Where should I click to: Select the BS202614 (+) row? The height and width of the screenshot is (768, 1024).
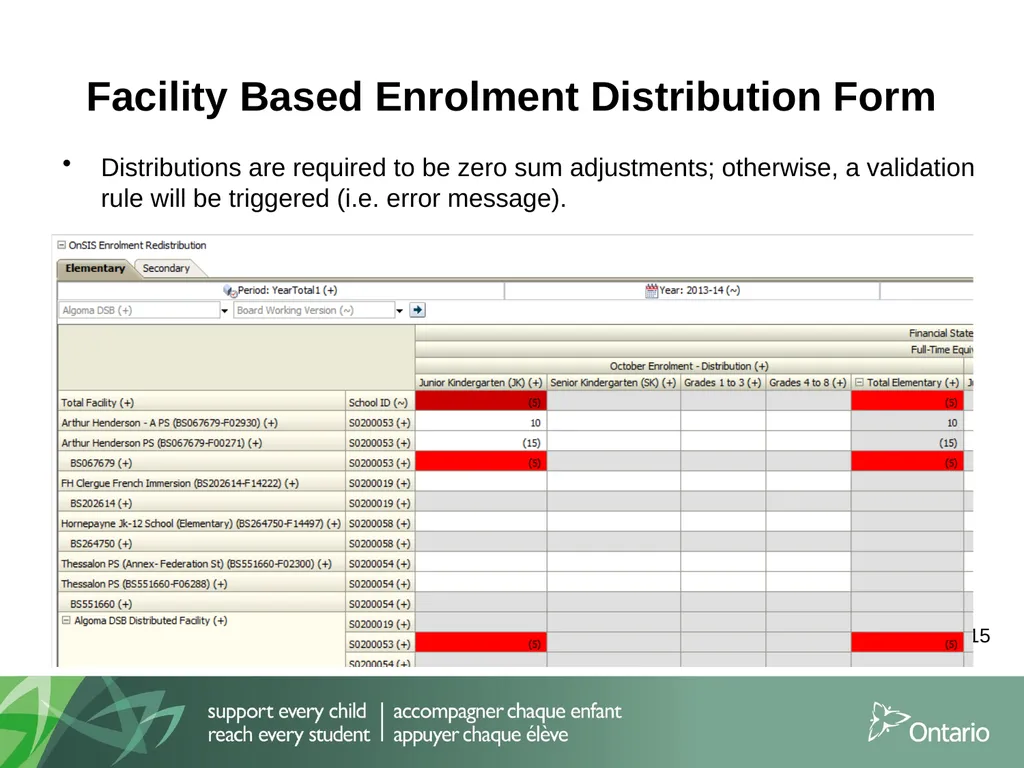click(x=201, y=504)
